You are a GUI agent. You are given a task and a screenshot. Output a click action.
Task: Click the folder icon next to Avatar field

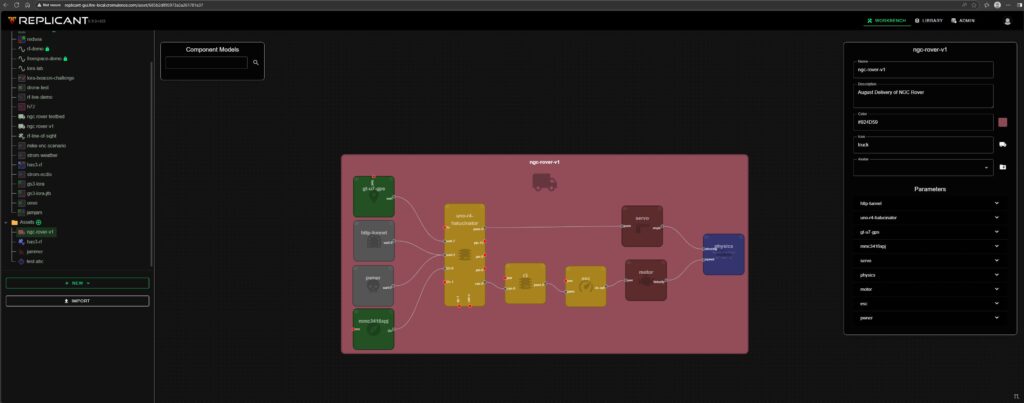1002,167
